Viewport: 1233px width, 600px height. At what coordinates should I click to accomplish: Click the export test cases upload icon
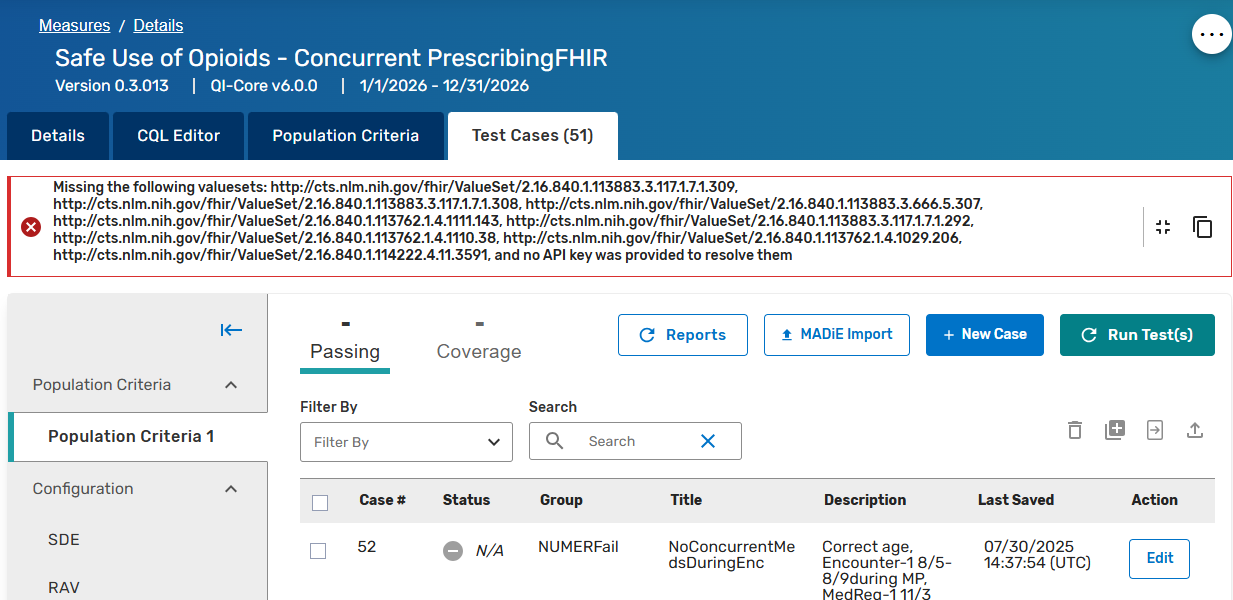tap(1194, 430)
